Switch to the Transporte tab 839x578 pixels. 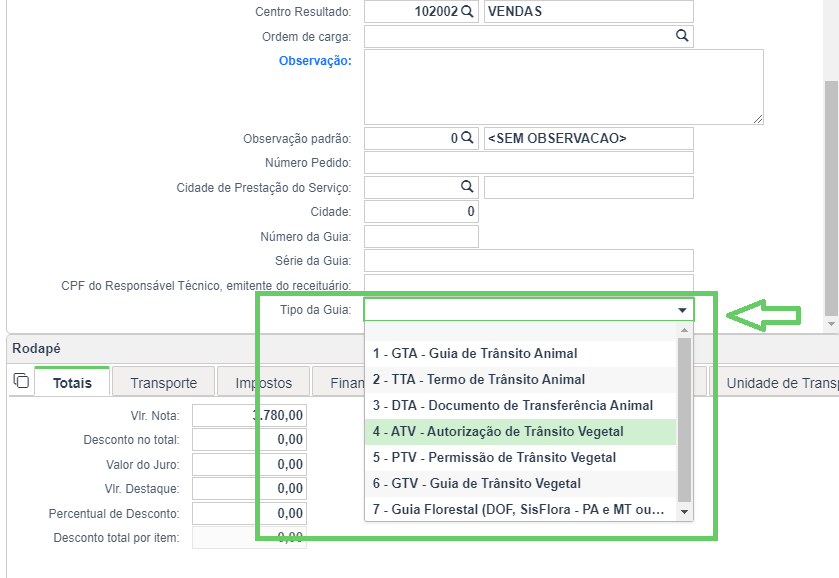point(164,382)
